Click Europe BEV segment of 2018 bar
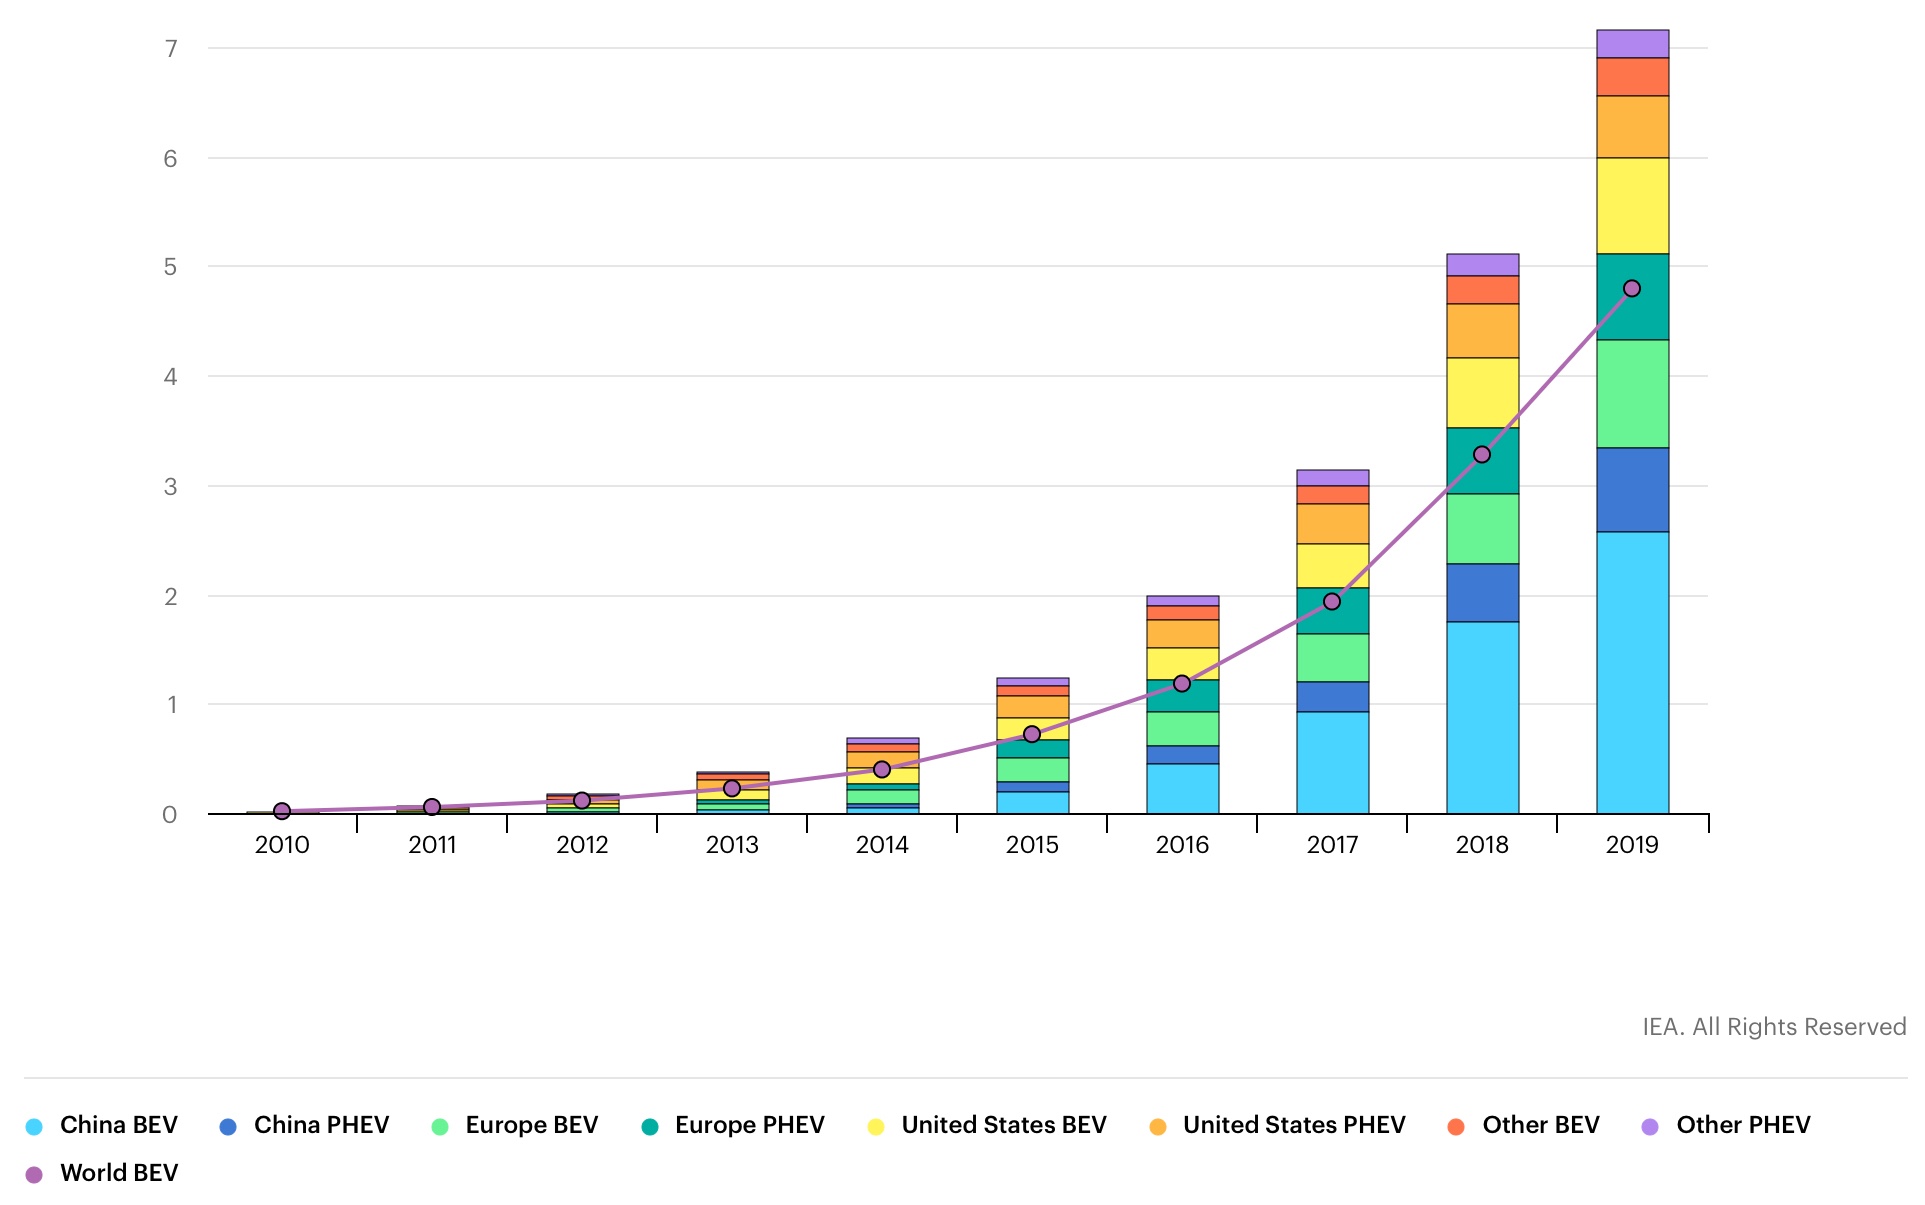1925x1205 pixels. pos(1482,529)
